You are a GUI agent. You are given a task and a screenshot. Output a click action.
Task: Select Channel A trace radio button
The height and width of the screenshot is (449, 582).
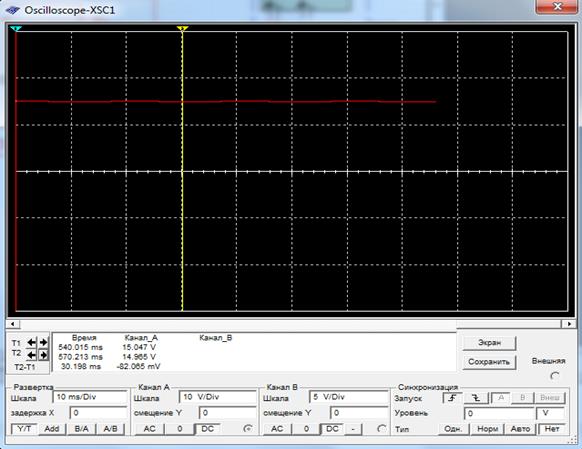pyautogui.click(x=248, y=429)
